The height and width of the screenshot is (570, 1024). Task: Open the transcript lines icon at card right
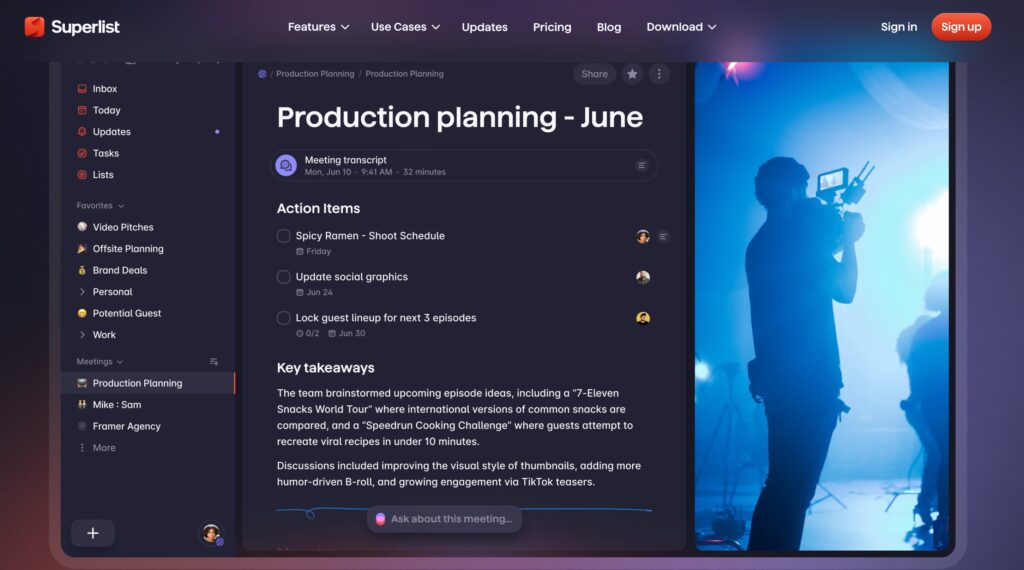(641, 166)
